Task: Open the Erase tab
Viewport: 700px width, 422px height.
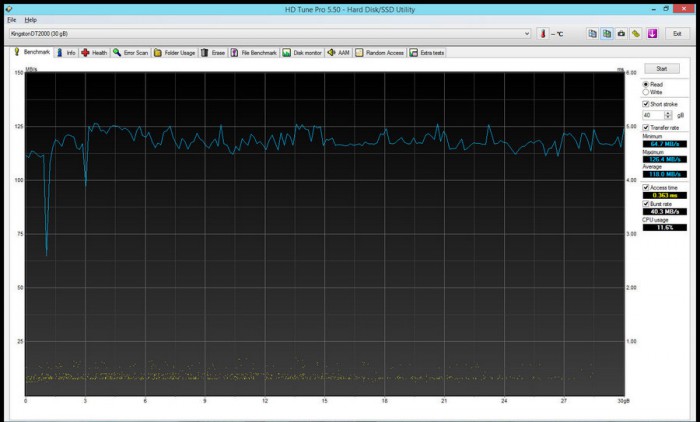Action: pyautogui.click(x=213, y=53)
